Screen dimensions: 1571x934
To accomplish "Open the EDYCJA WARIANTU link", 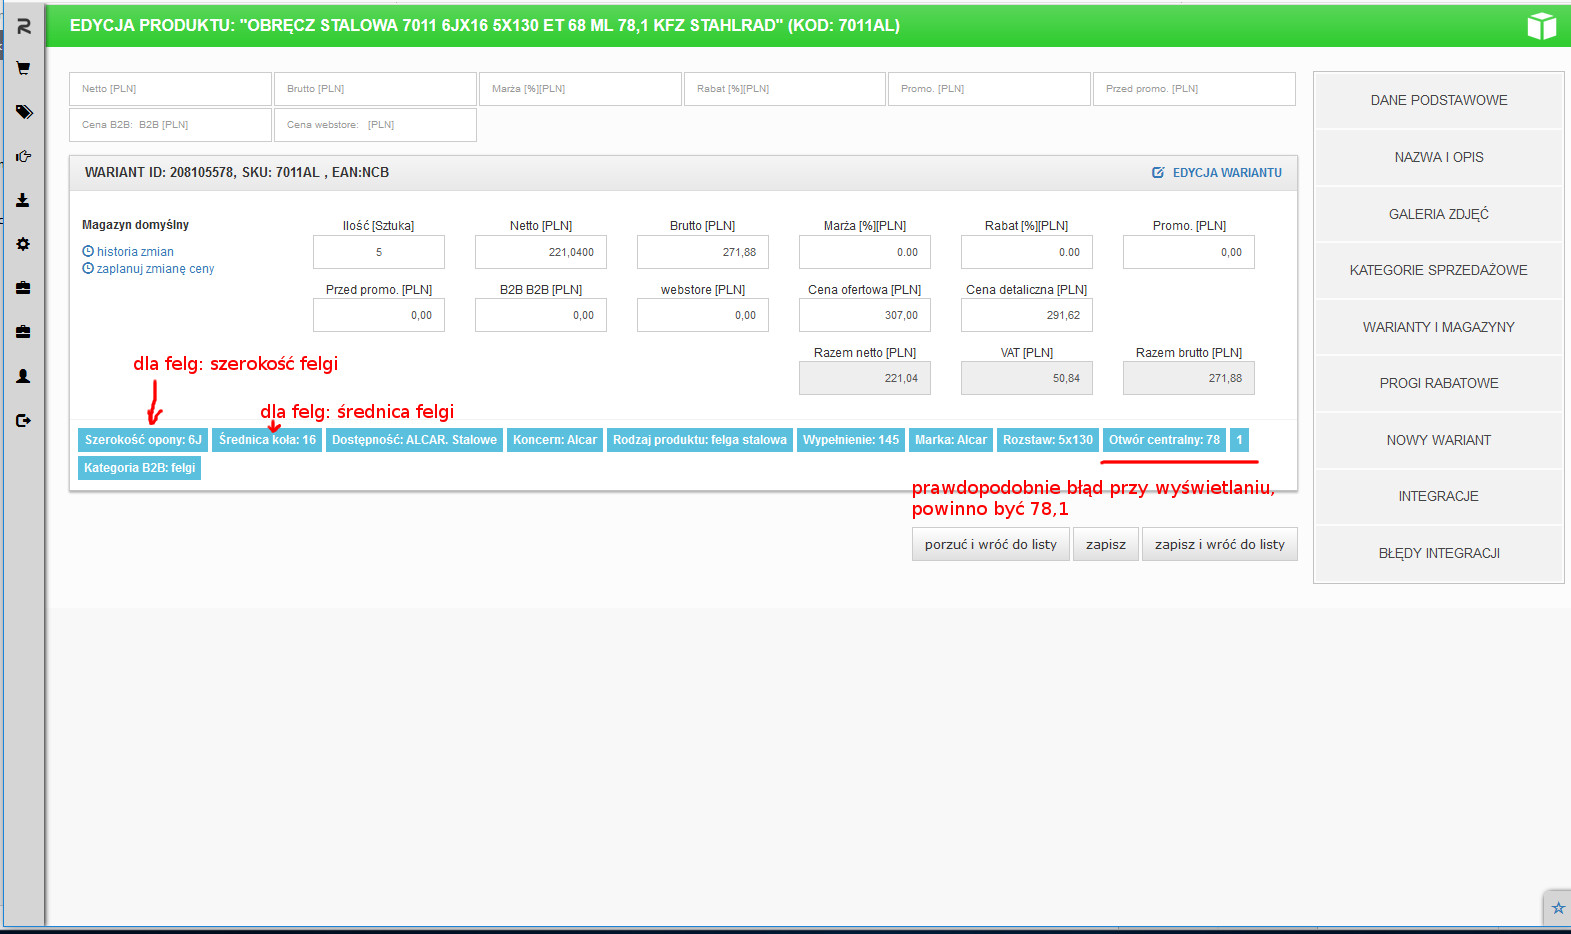I will [x=1217, y=173].
